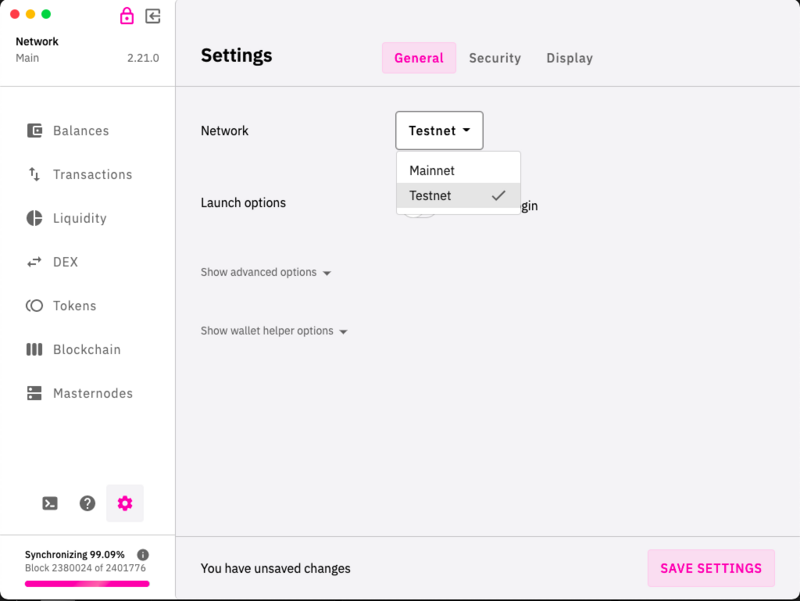Image resolution: width=800 pixels, height=601 pixels.
Task: Open Liquidity via the pie-chart icon
Action: click(35, 218)
